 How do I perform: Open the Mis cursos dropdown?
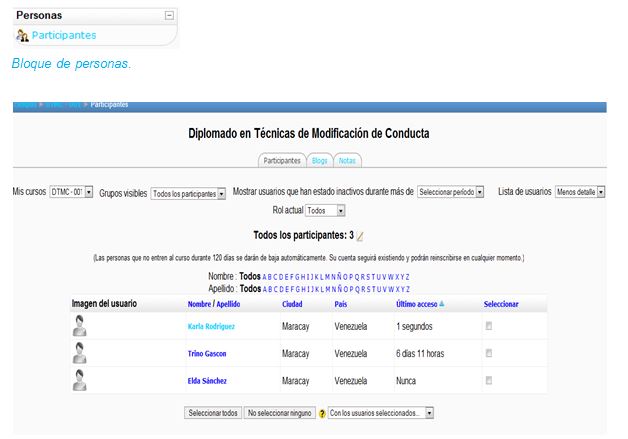pyautogui.click(x=70, y=192)
